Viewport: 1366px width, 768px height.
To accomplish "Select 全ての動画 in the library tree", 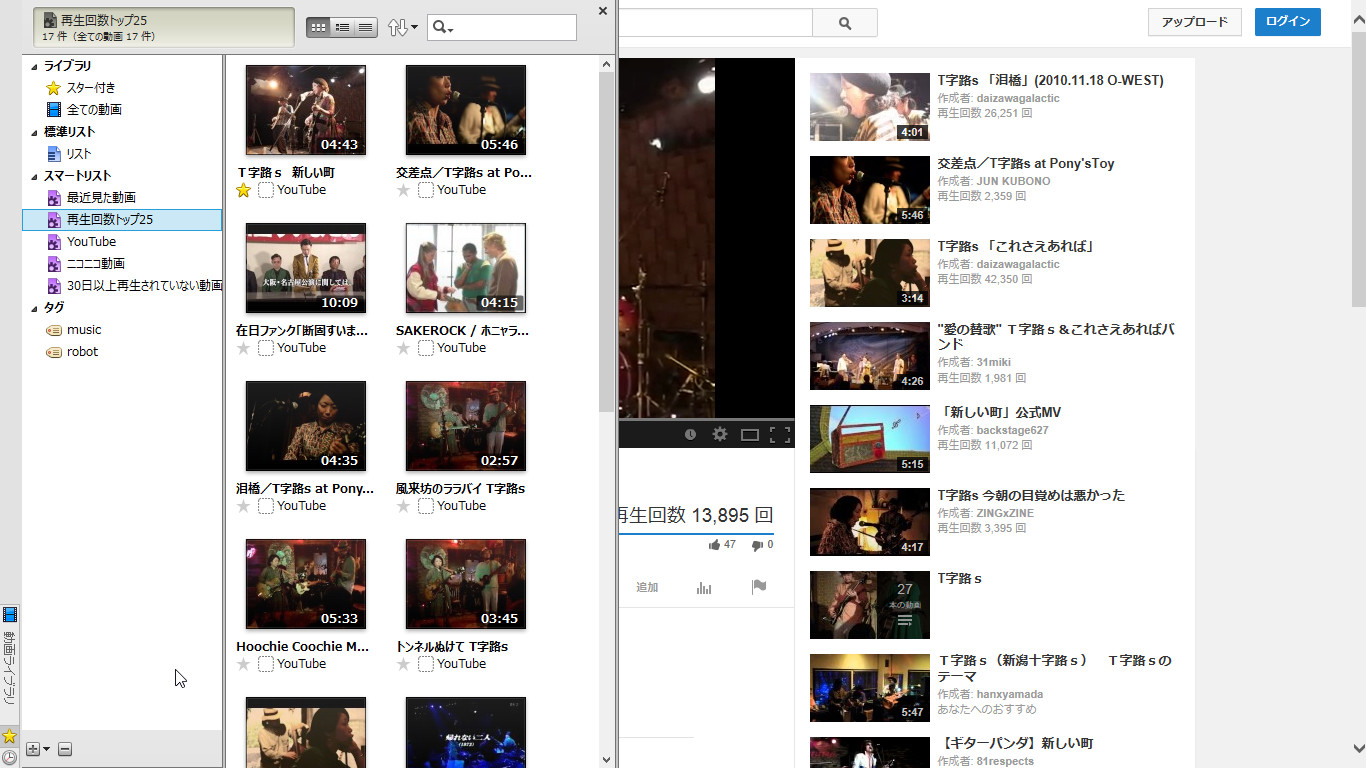I will point(84,110).
